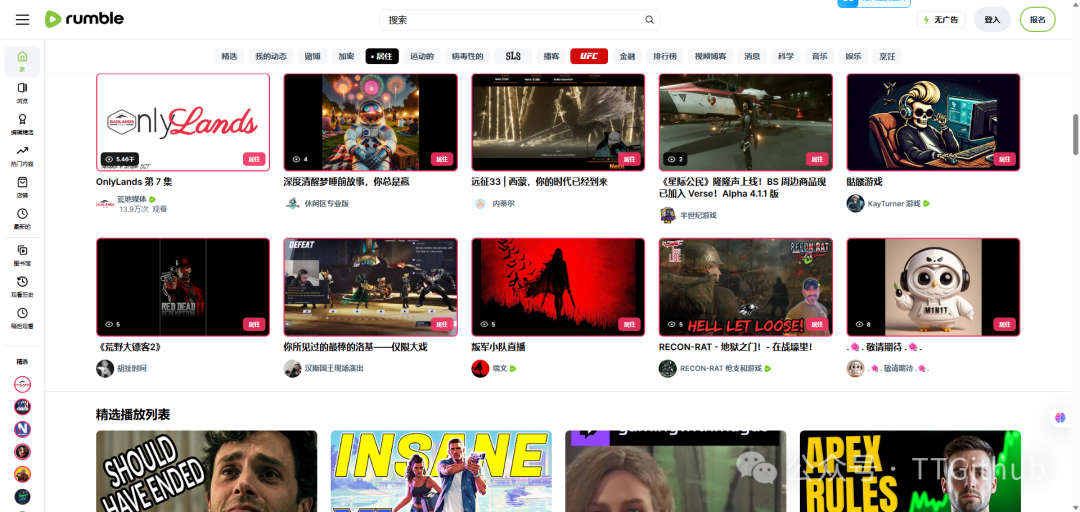Screen dimensions: 1080x512
Task: Click the magnifier search icon
Action: point(650,20)
